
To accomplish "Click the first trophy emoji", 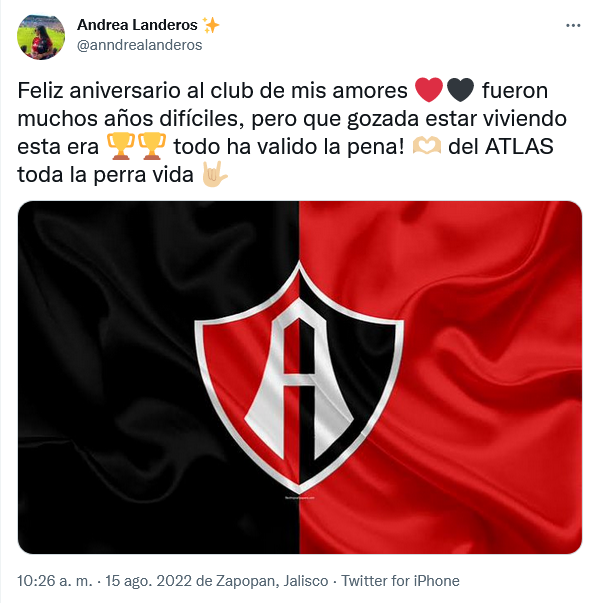I will pos(120,146).
